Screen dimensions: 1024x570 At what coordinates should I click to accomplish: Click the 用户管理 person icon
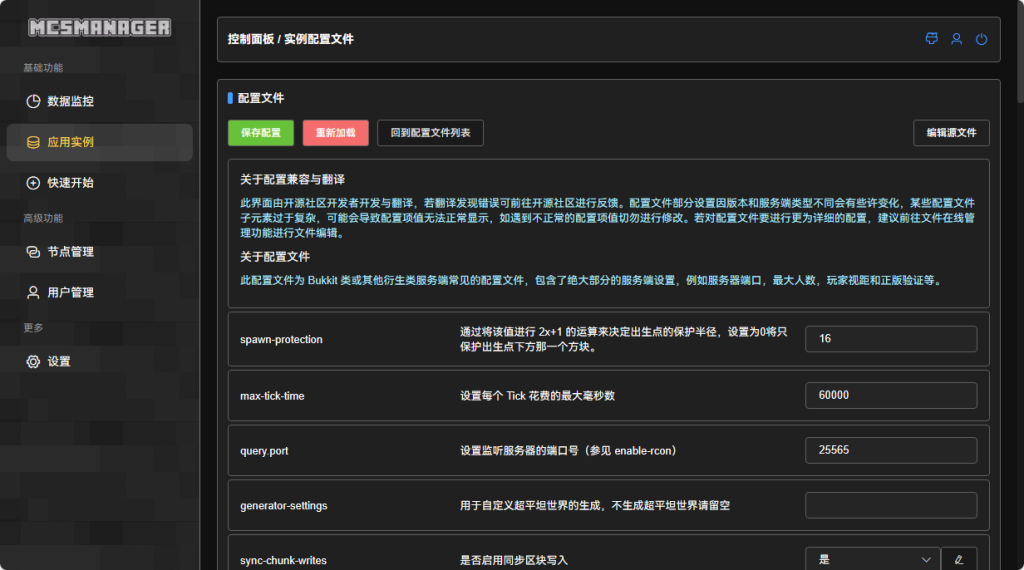(x=33, y=293)
